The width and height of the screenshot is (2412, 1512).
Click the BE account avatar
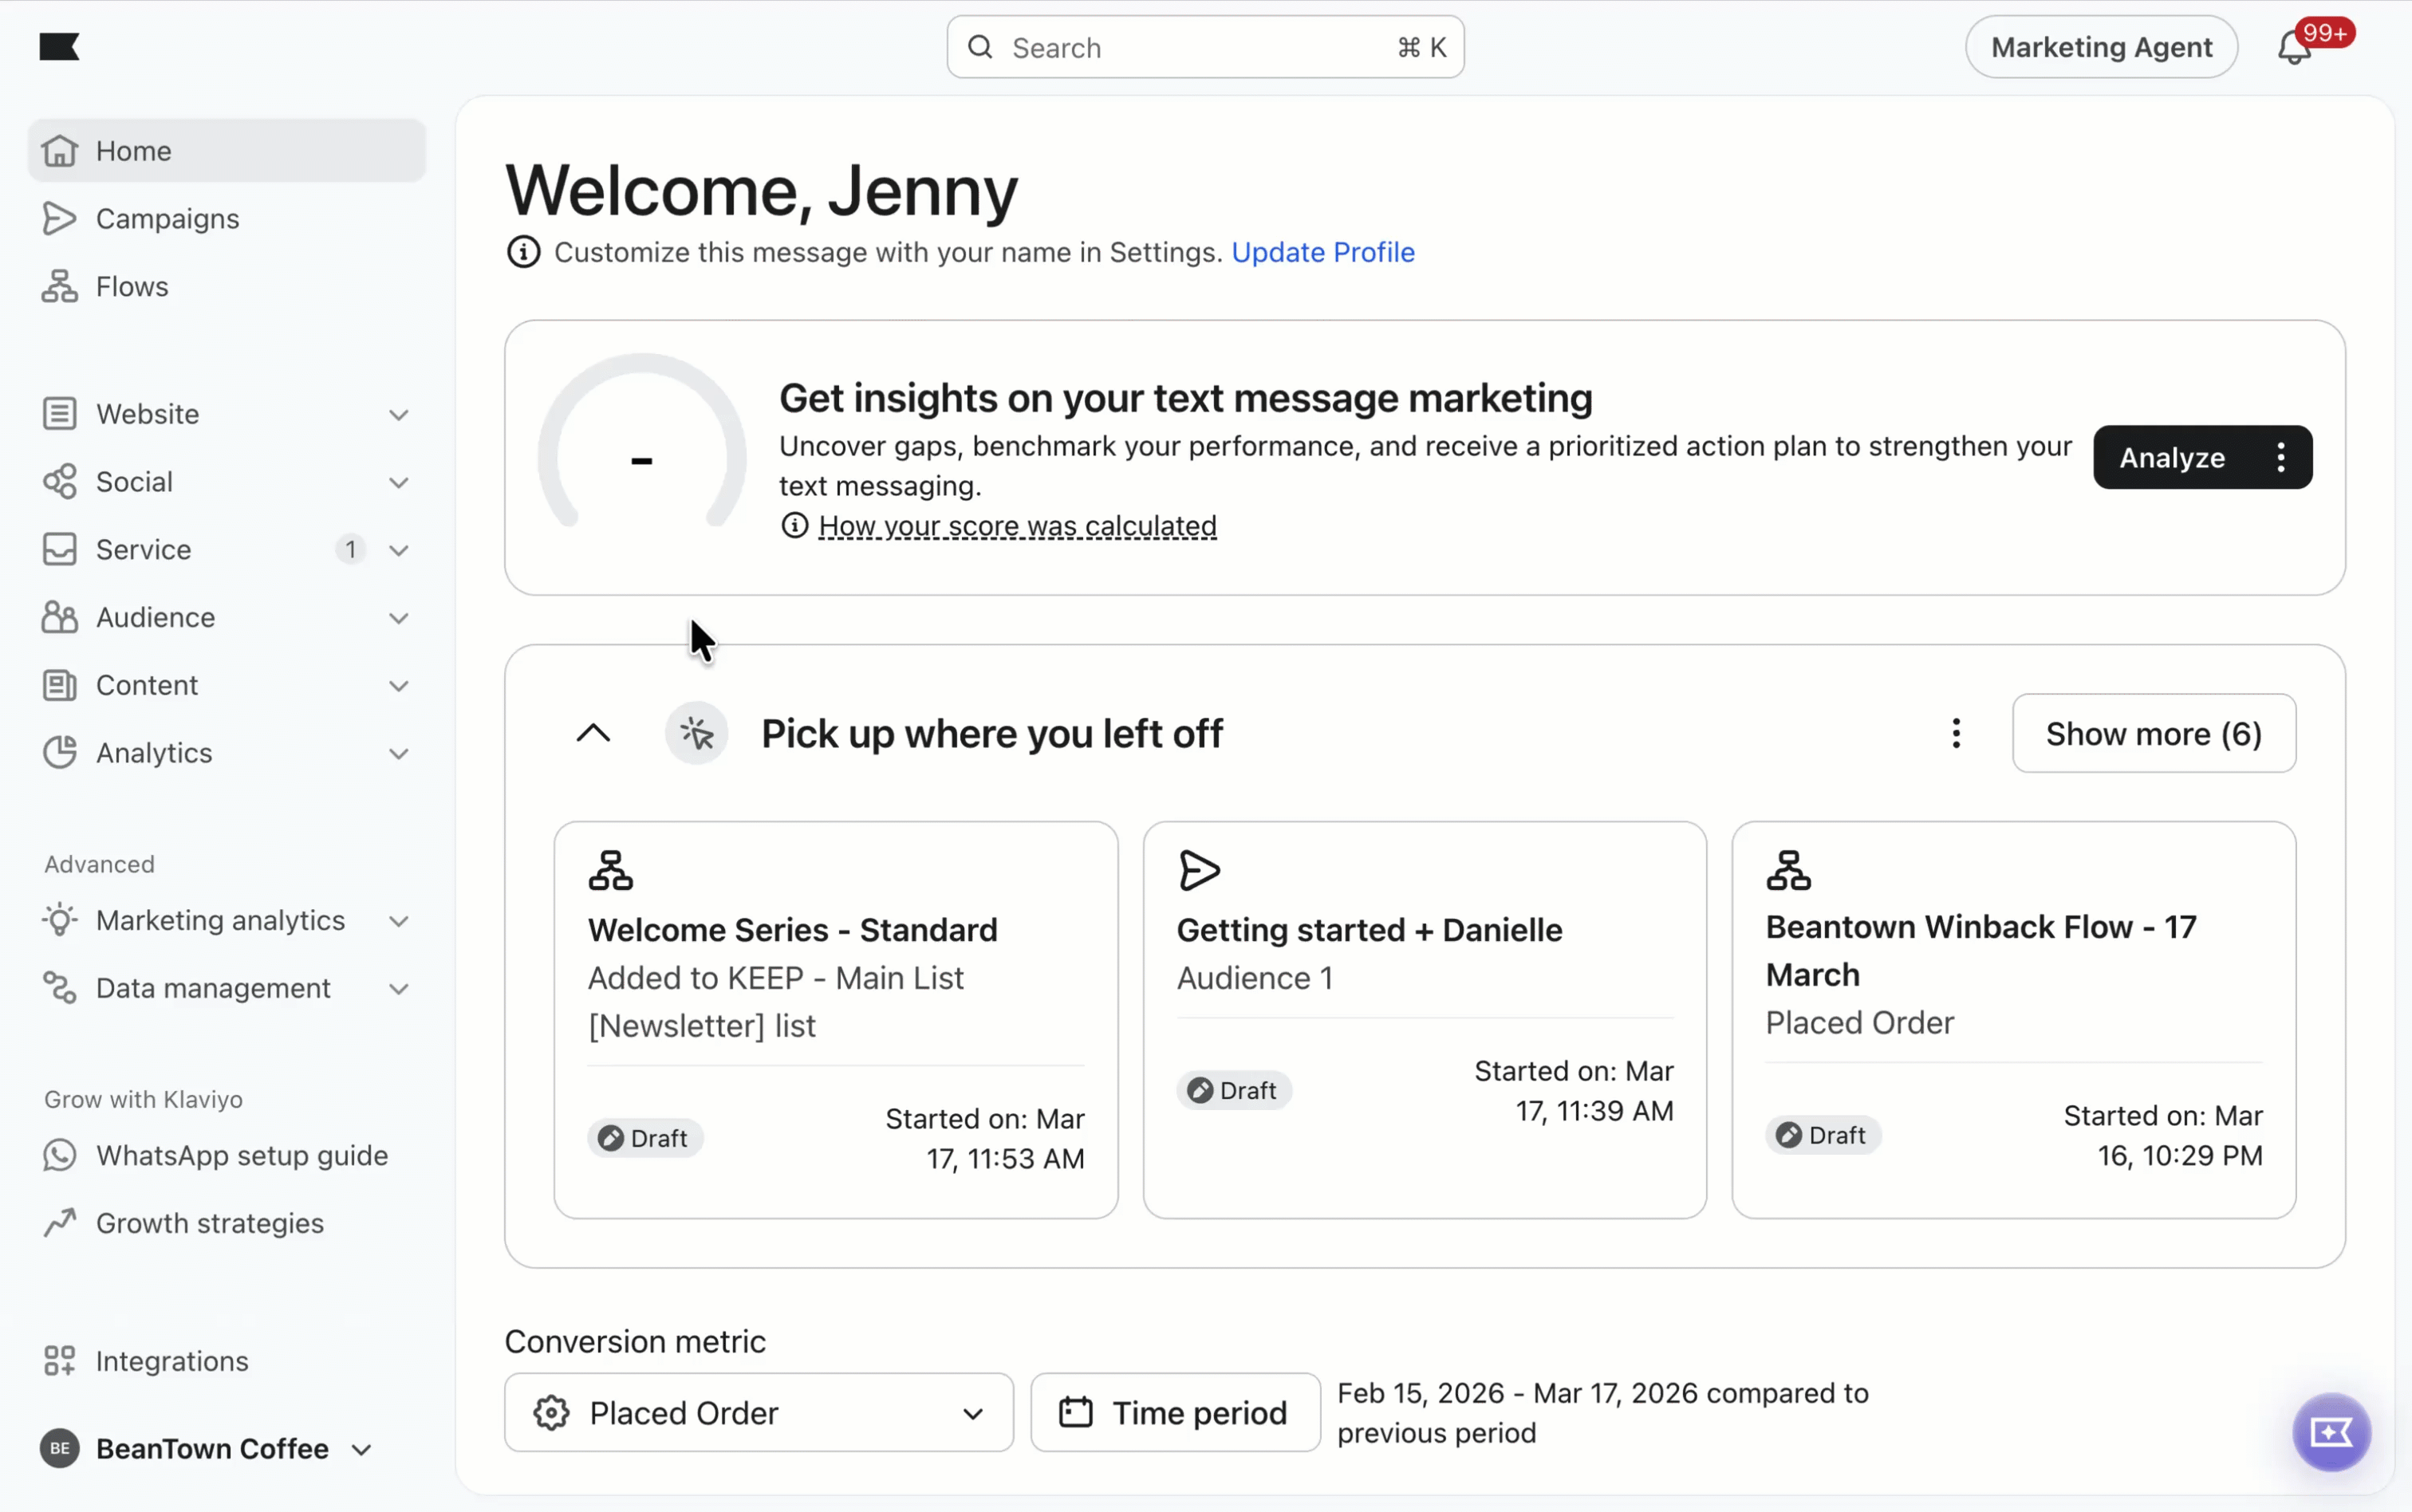[x=60, y=1448]
